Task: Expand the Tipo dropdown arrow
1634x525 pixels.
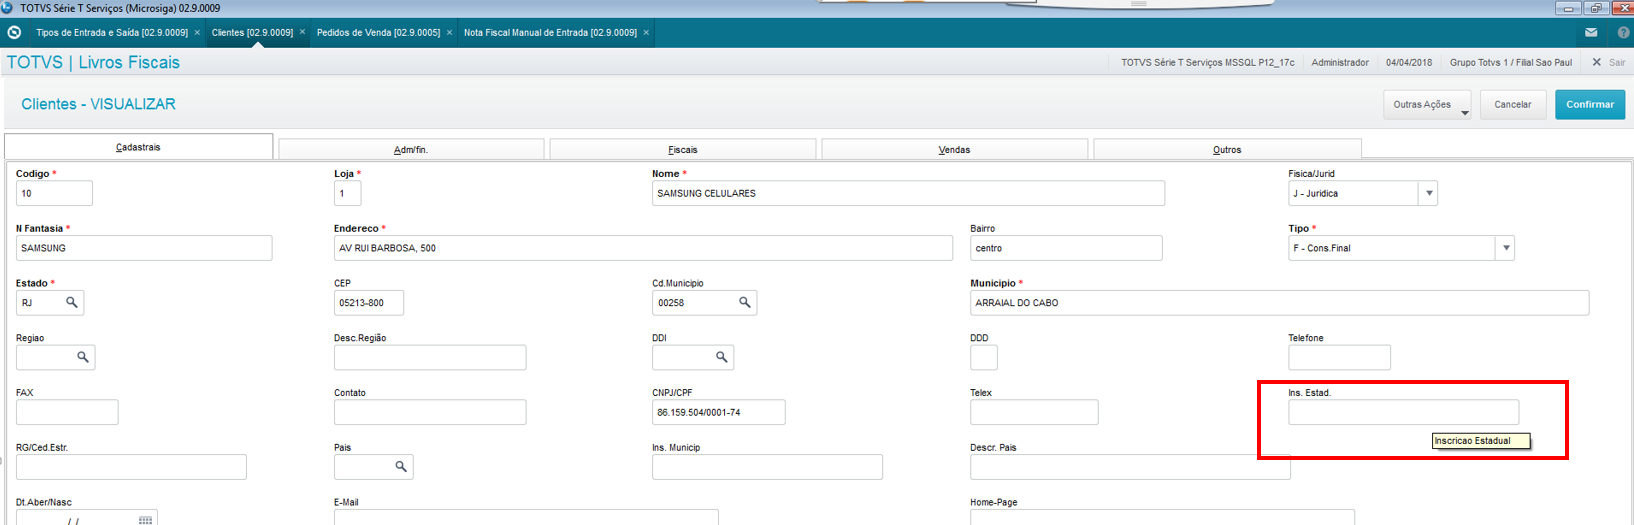Action: [1505, 248]
